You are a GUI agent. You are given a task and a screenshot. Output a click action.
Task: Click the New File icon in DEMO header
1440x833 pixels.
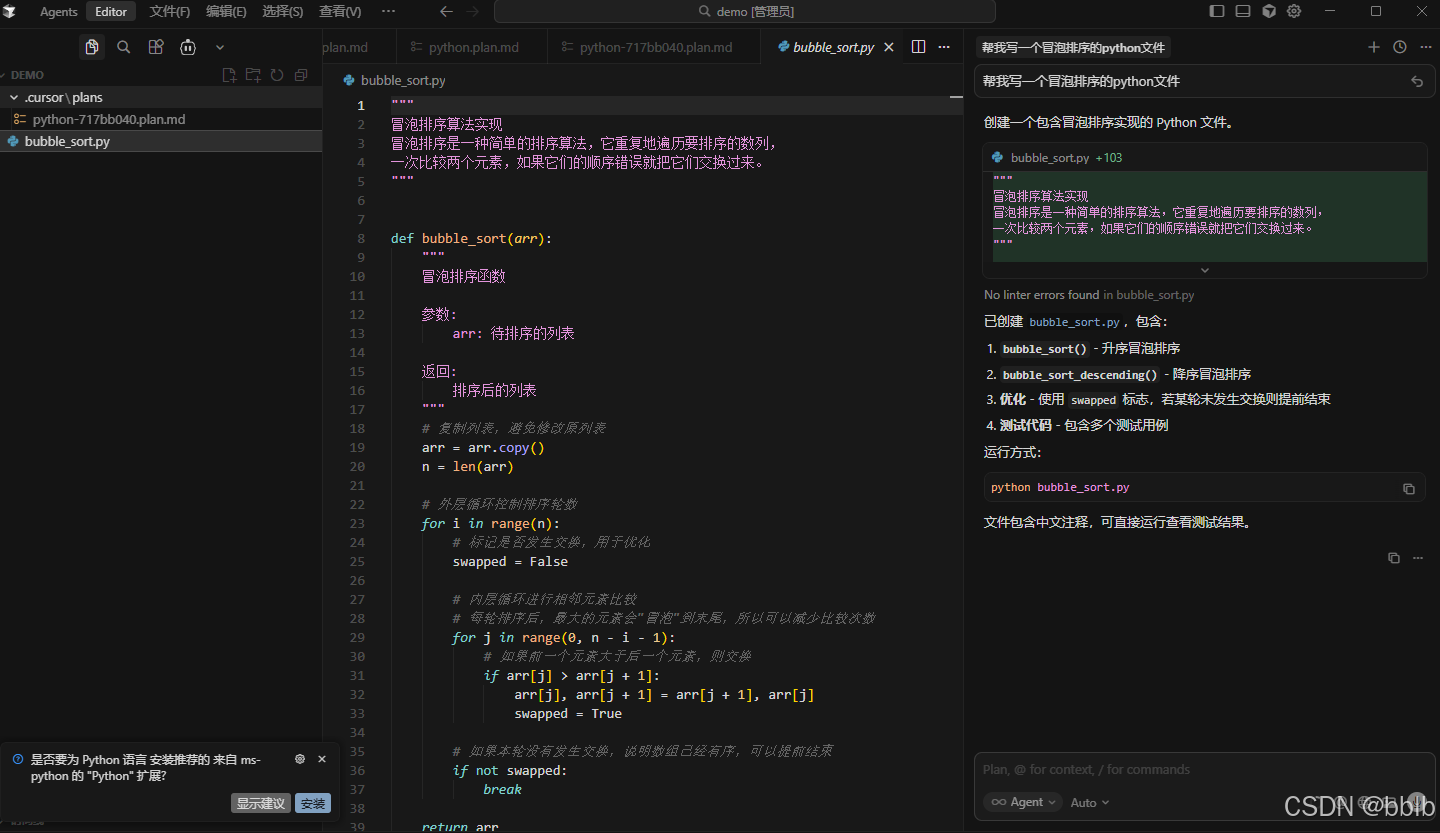tap(229, 75)
